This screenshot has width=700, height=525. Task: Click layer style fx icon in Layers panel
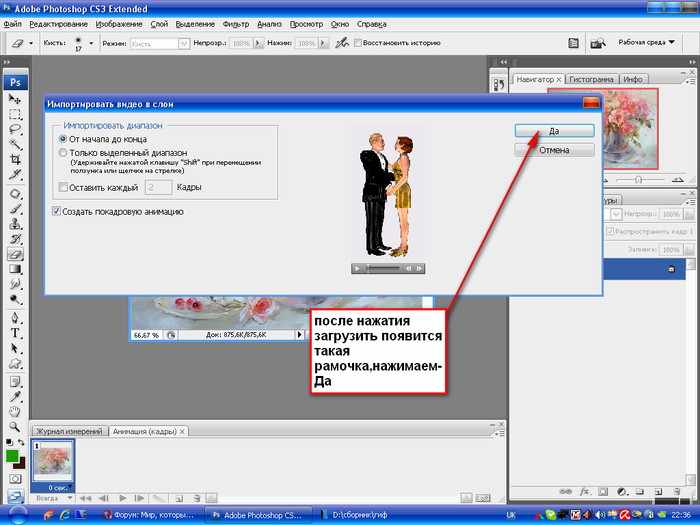coord(584,492)
